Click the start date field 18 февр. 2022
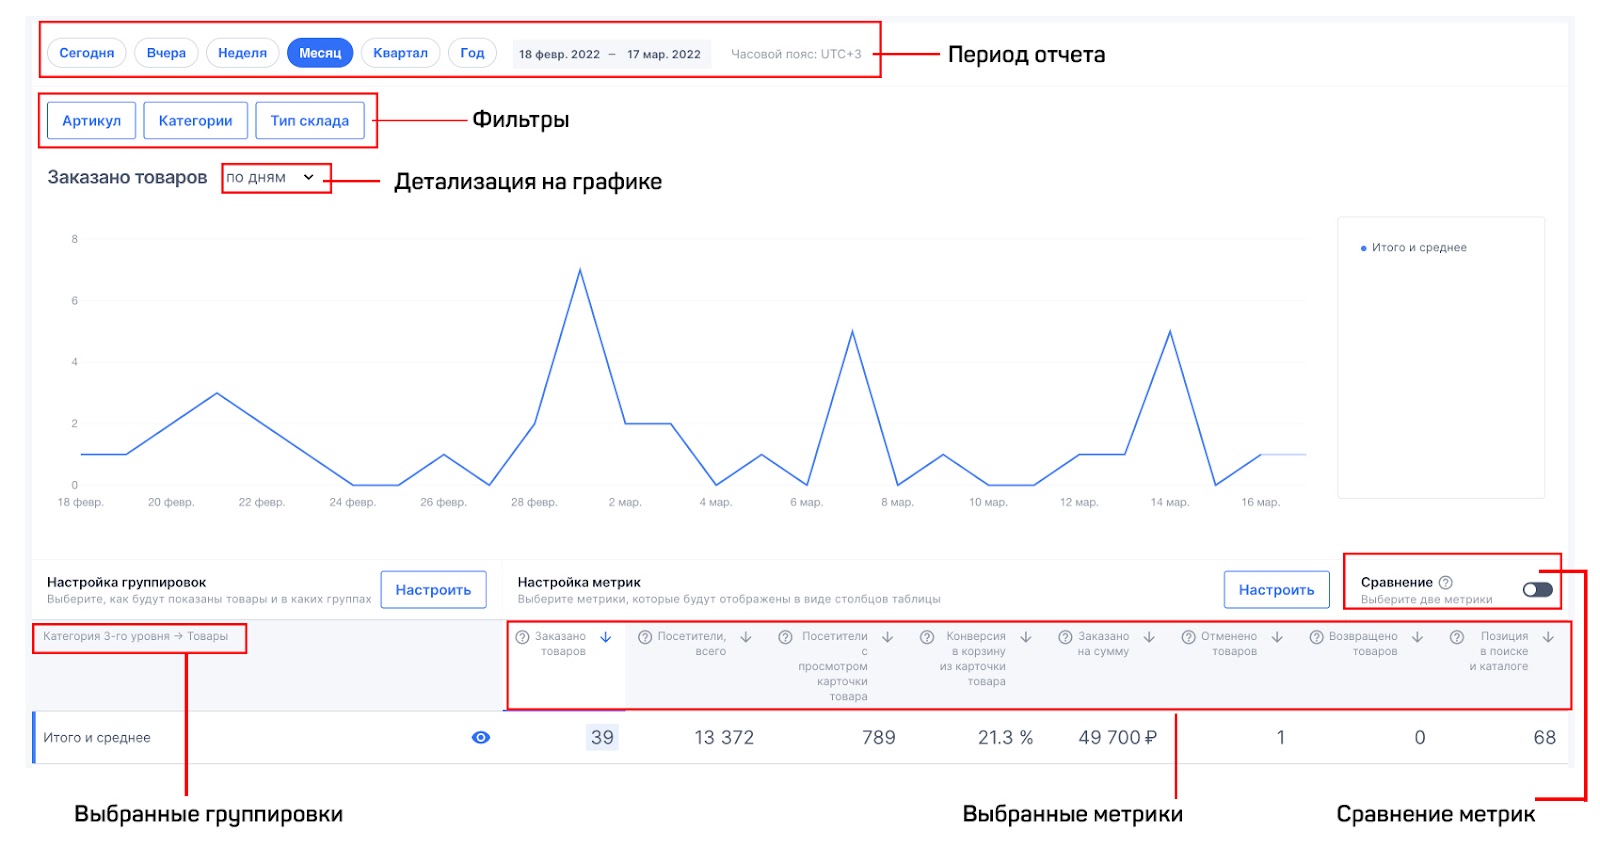 click(559, 54)
